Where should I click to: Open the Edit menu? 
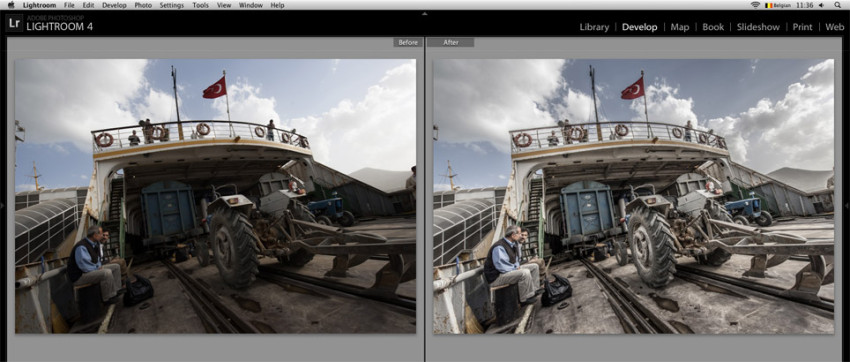pos(88,5)
